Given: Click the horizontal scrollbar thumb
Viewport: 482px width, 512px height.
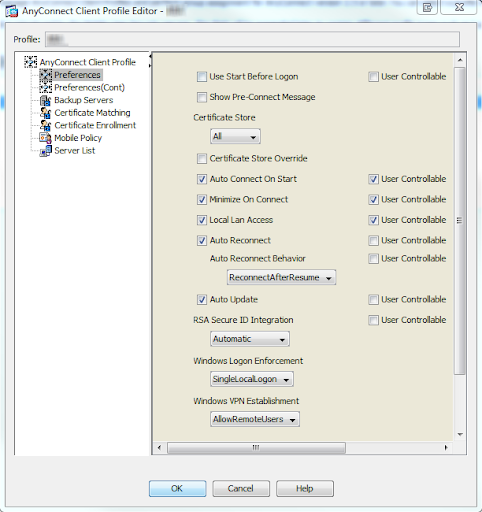Looking at the screenshot, I should tap(256, 448).
